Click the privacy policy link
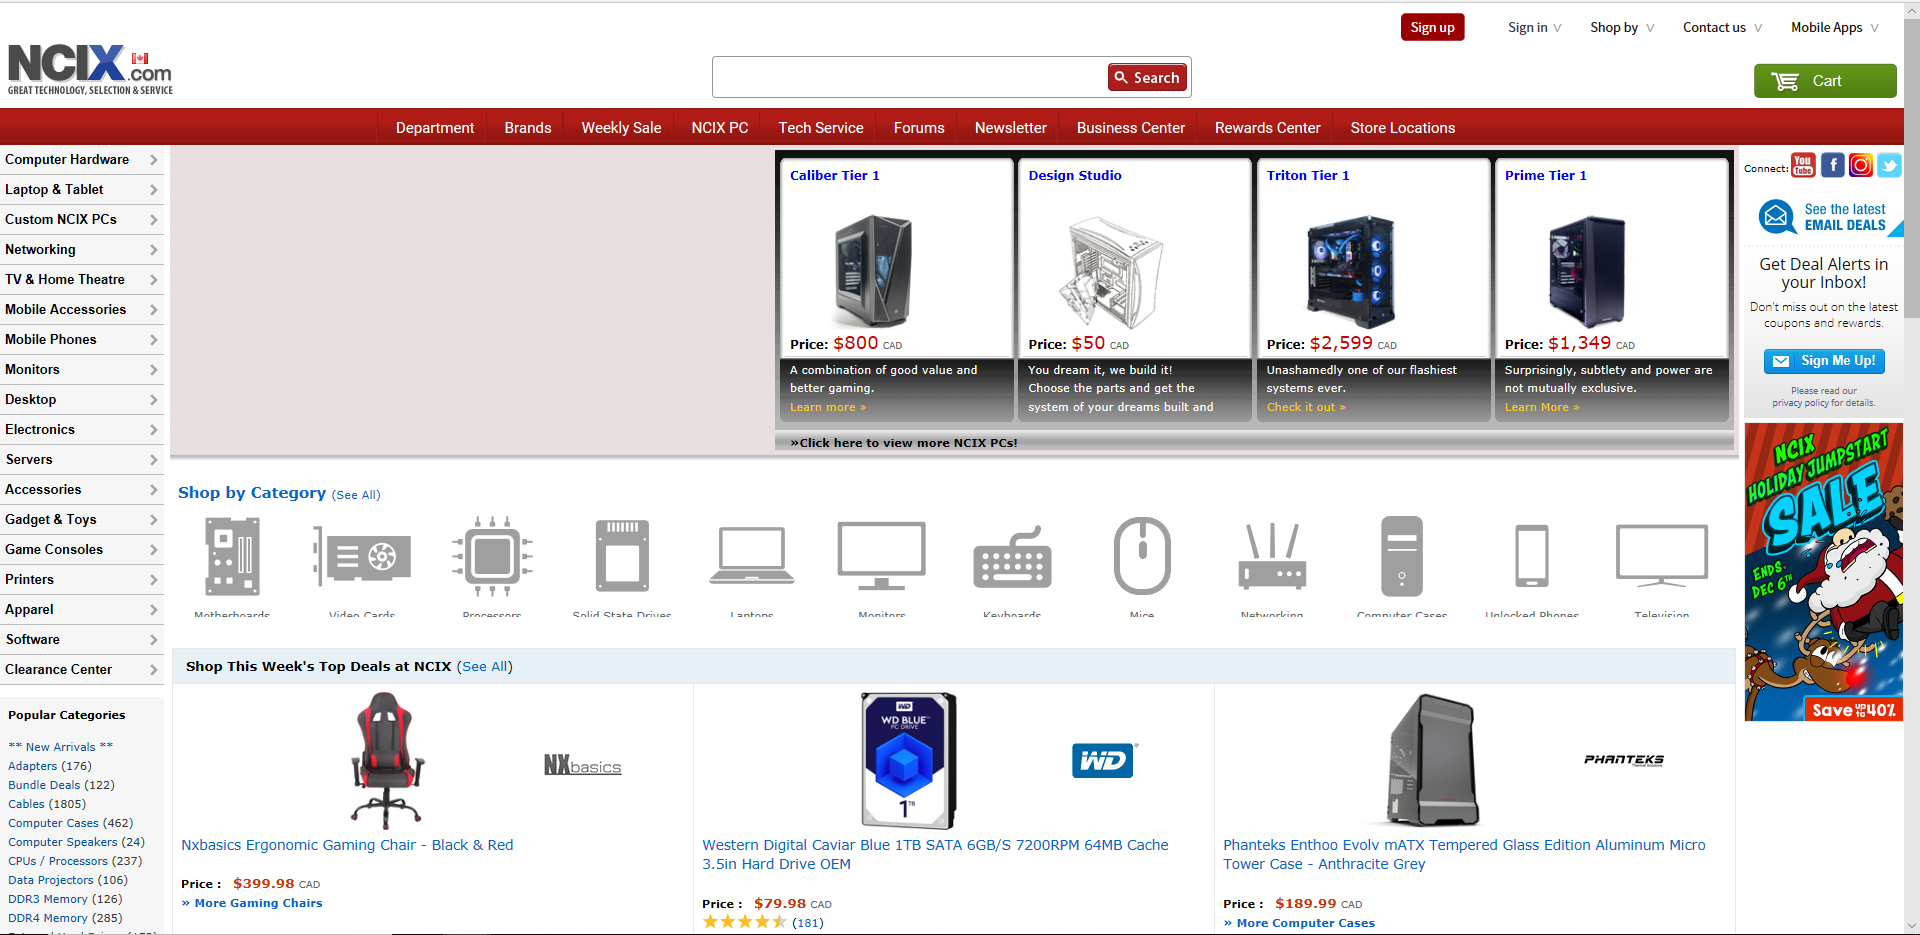The height and width of the screenshot is (935, 1920). coord(1800,403)
